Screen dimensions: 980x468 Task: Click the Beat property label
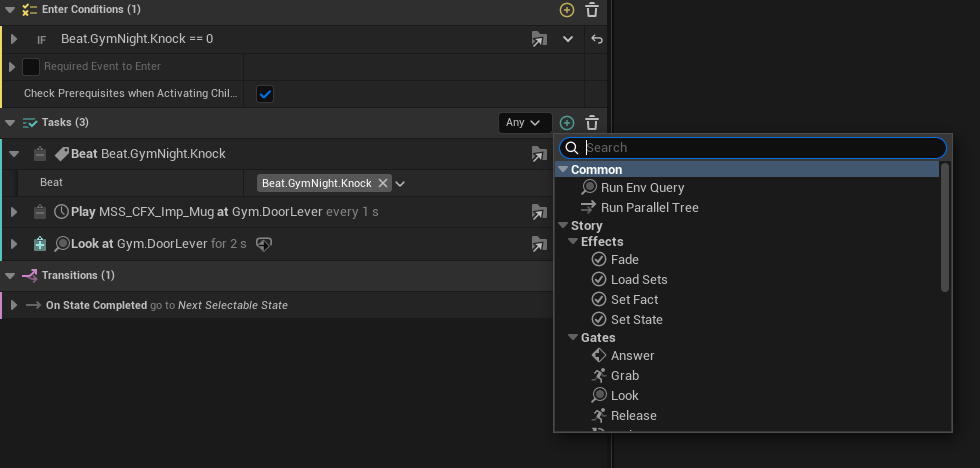(51, 182)
